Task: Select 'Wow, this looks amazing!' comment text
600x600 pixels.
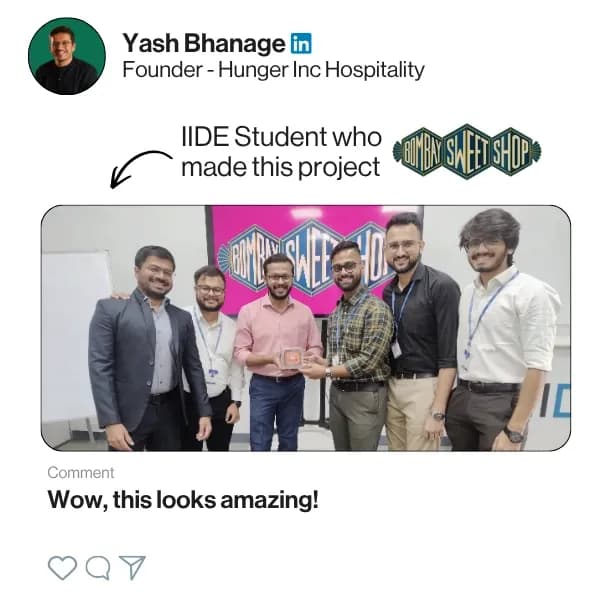Action: (183, 500)
